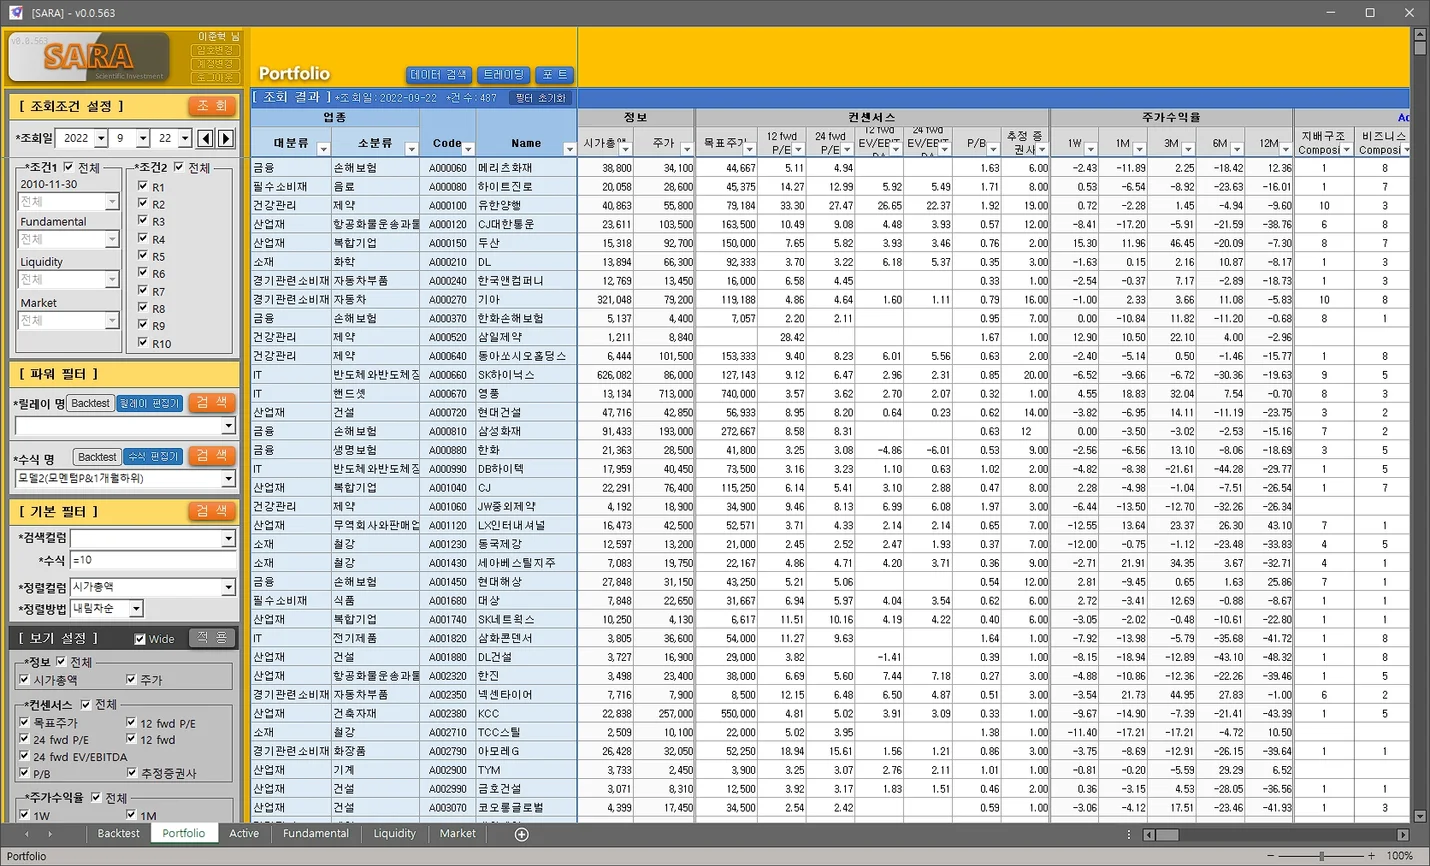Click the 데이터 검색 button
1430x866 pixels.
coord(439,75)
